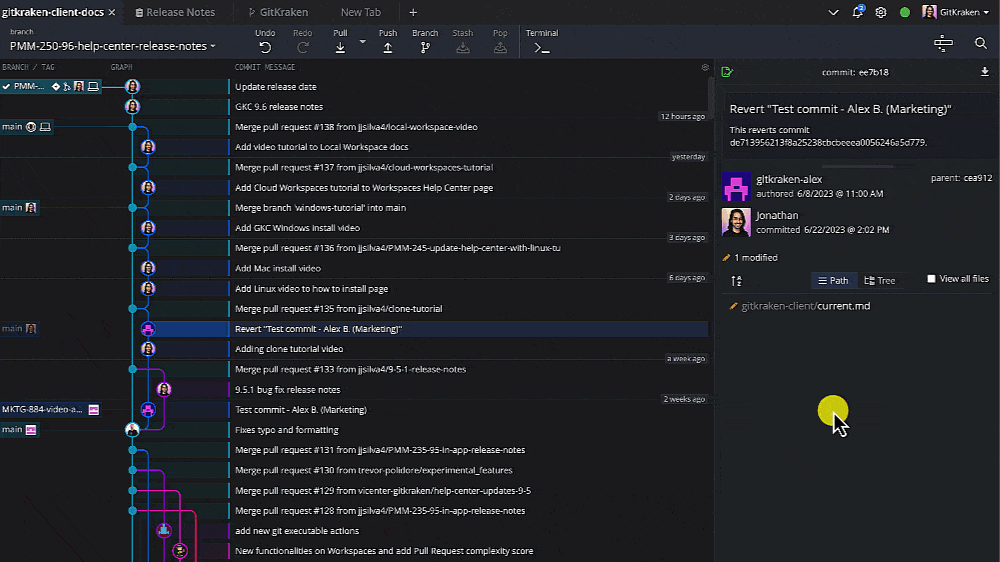The width and height of the screenshot is (1000, 562).
Task: Click main label on windows-tutorial merge row
Action: coord(19,207)
